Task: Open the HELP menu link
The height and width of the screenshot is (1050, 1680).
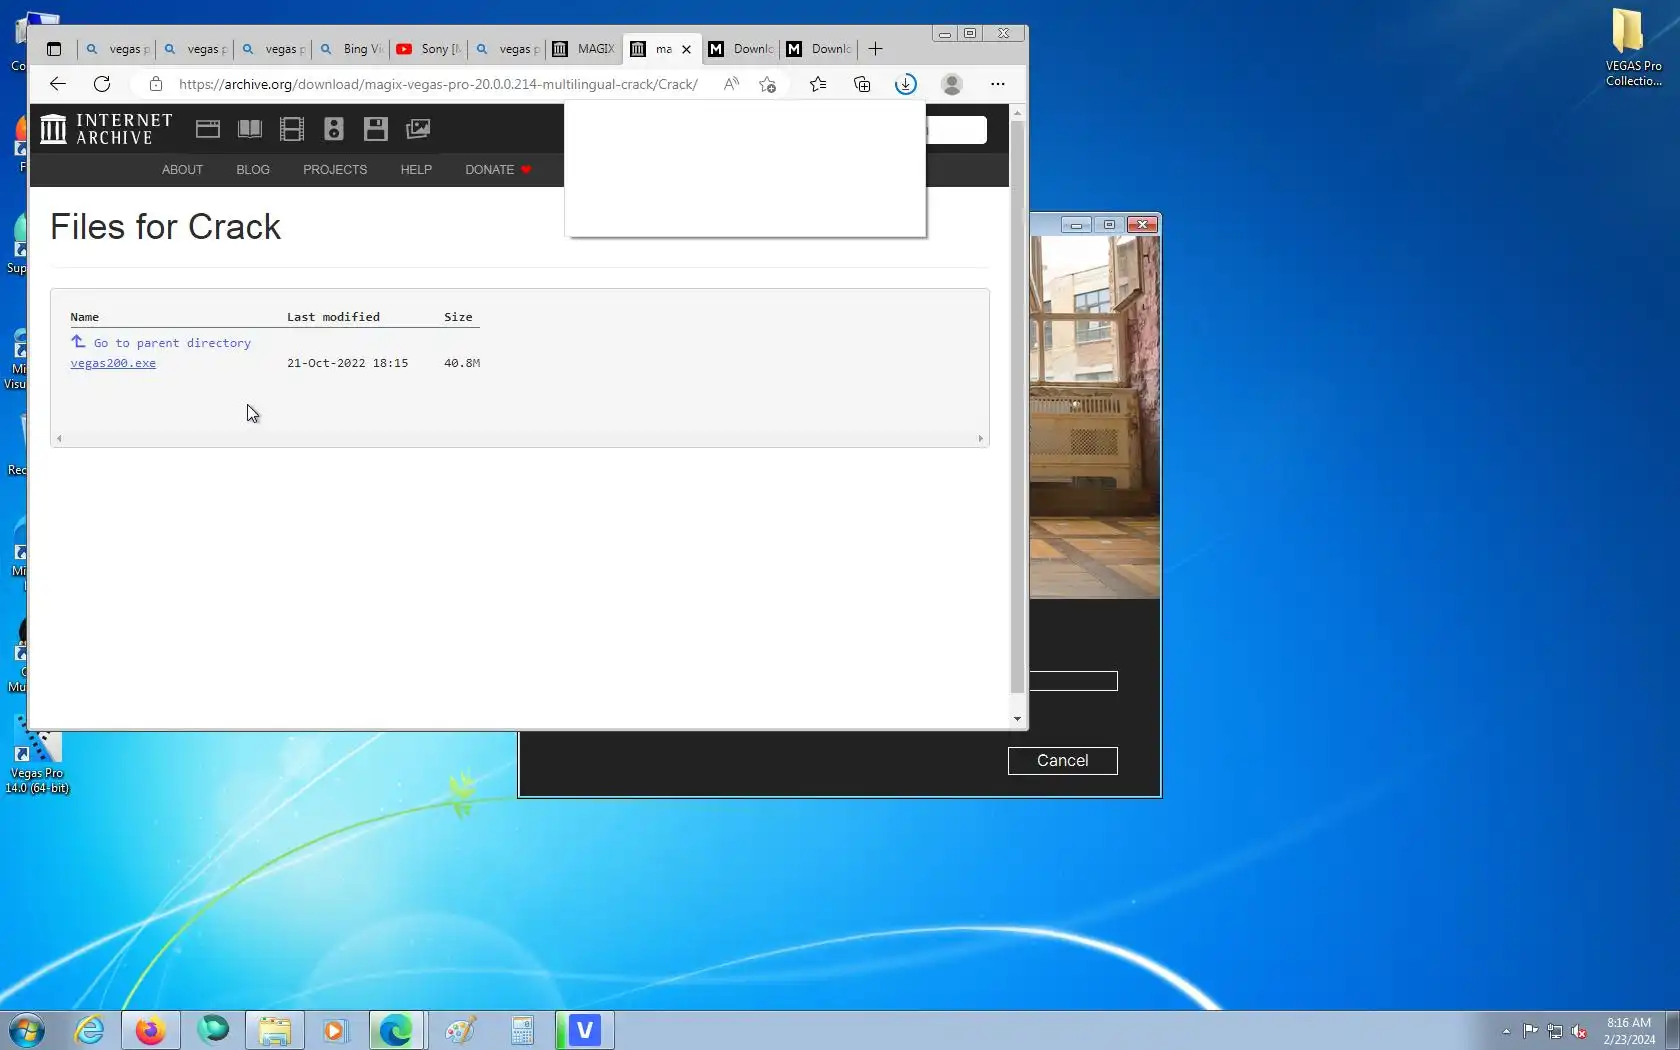Action: point(416,170)
